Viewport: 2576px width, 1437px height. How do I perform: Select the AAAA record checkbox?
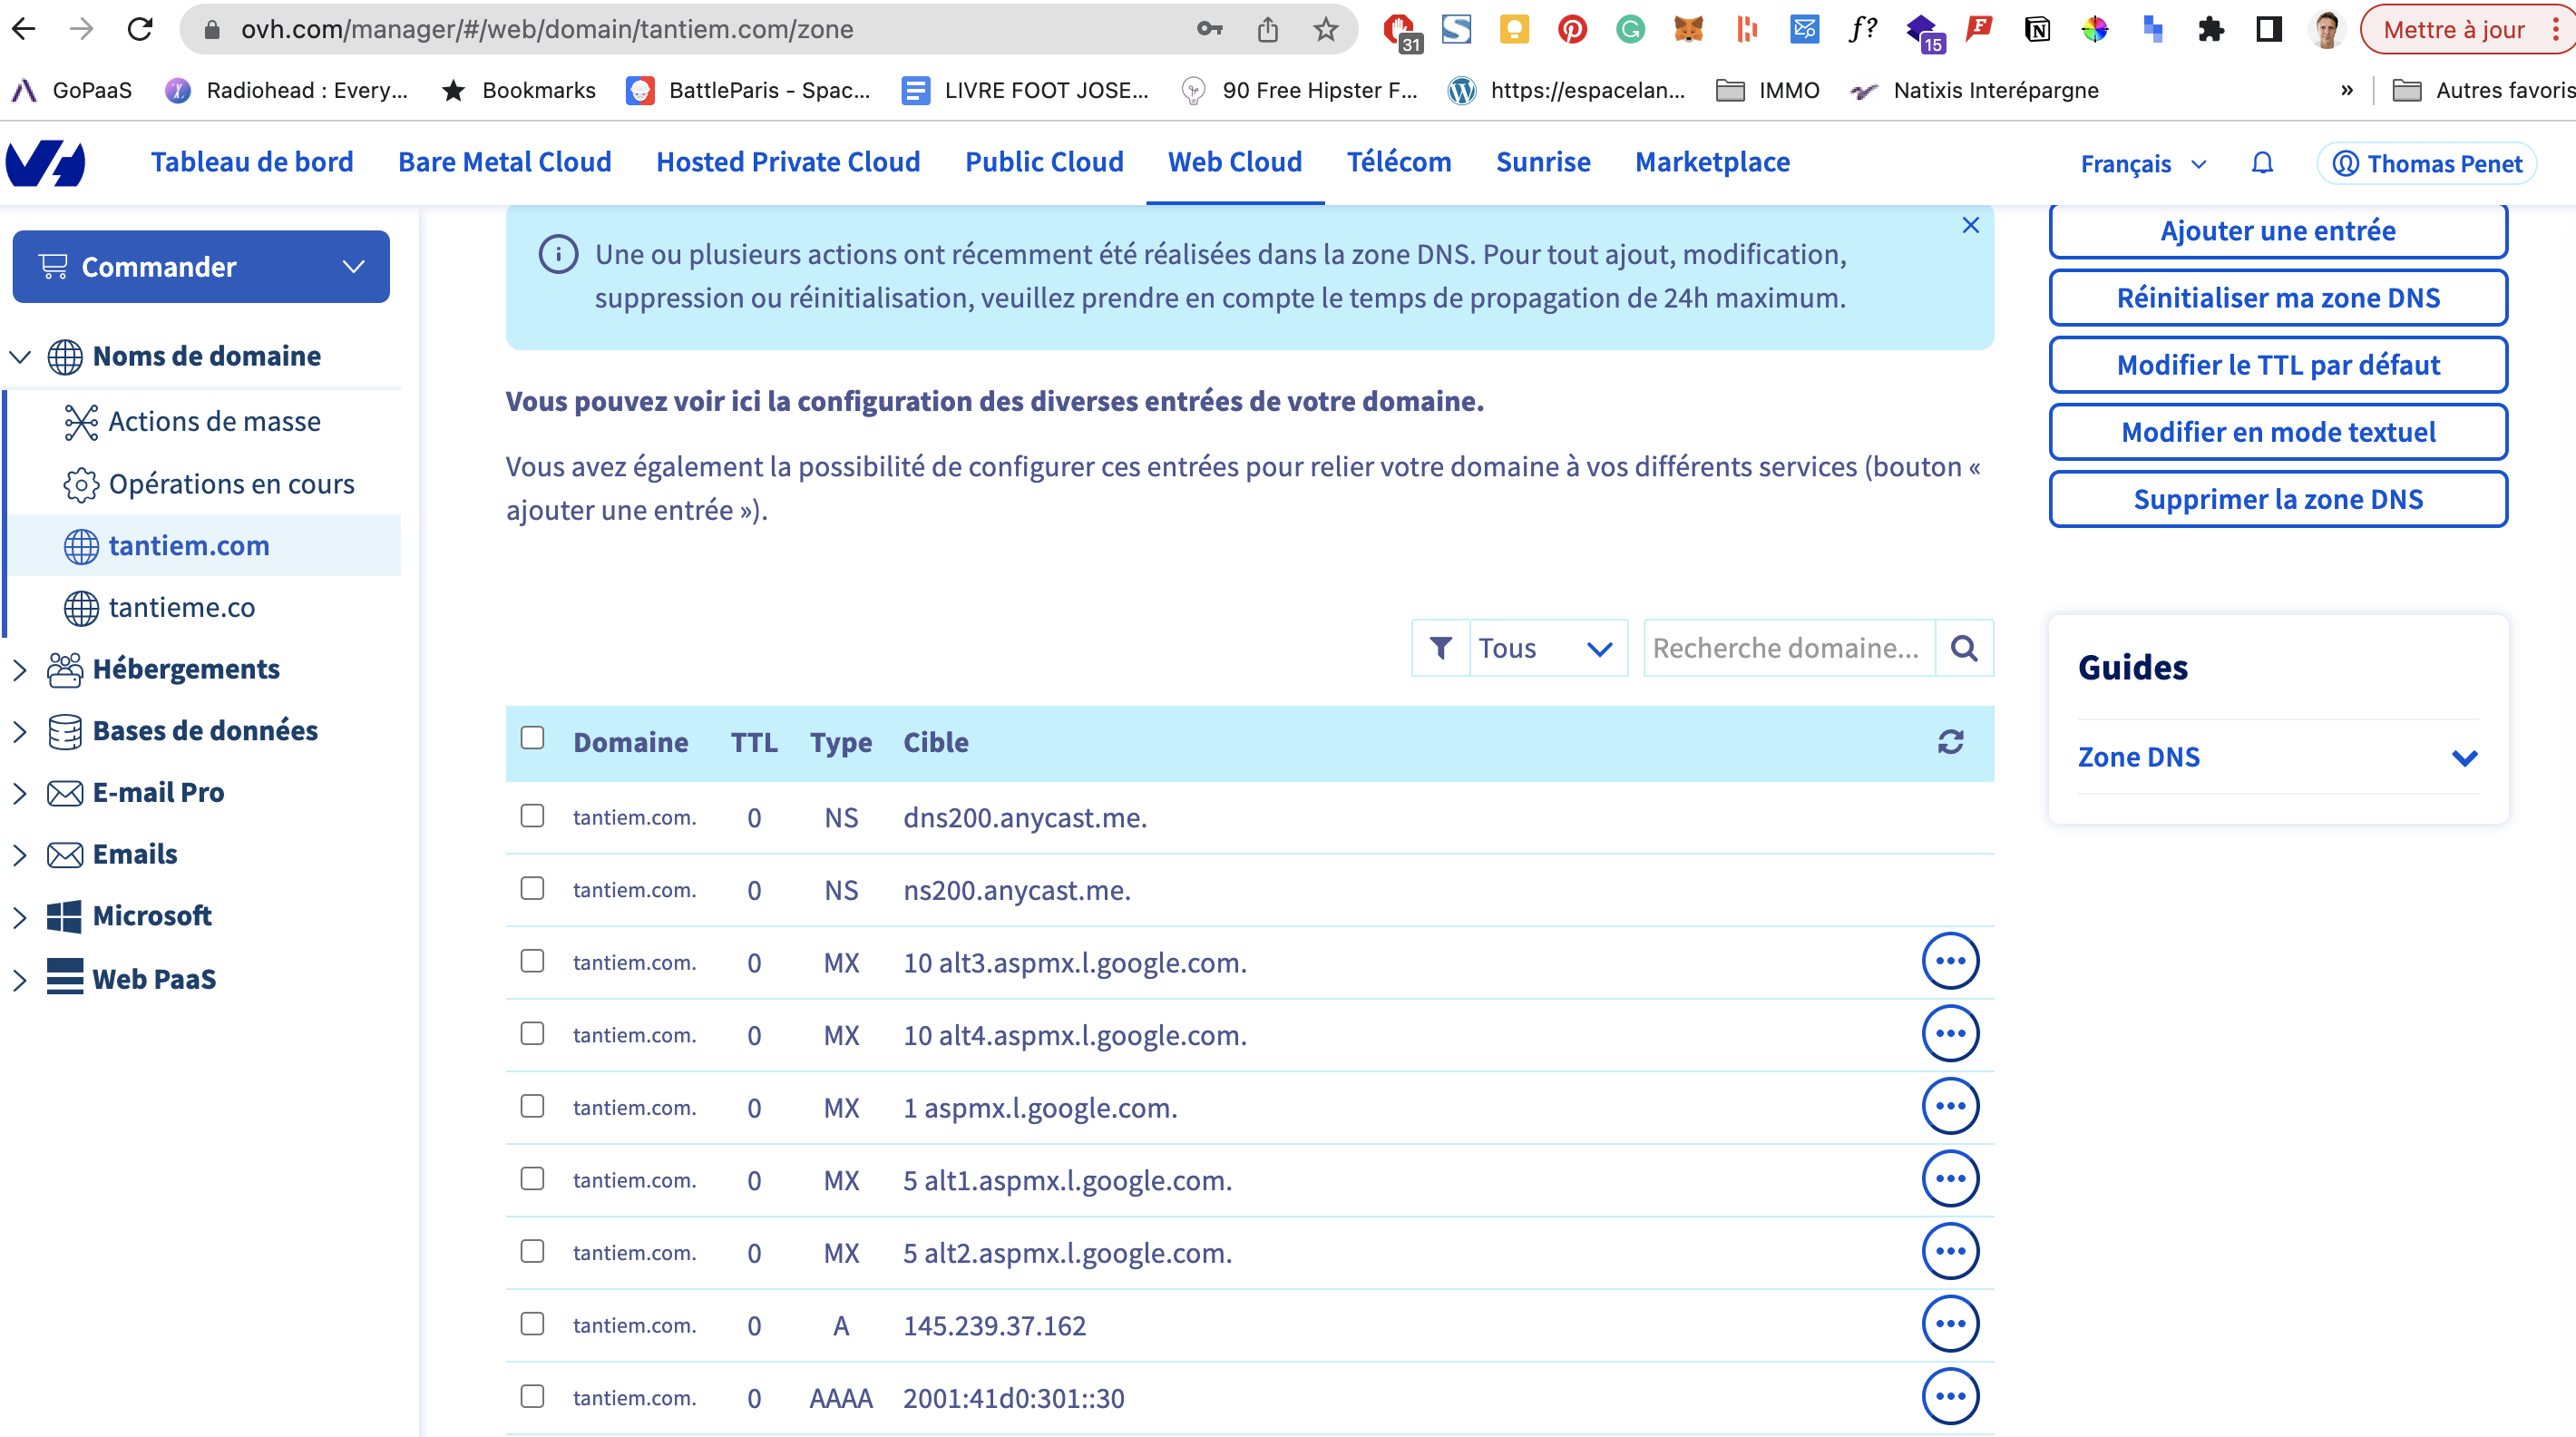532,1396
